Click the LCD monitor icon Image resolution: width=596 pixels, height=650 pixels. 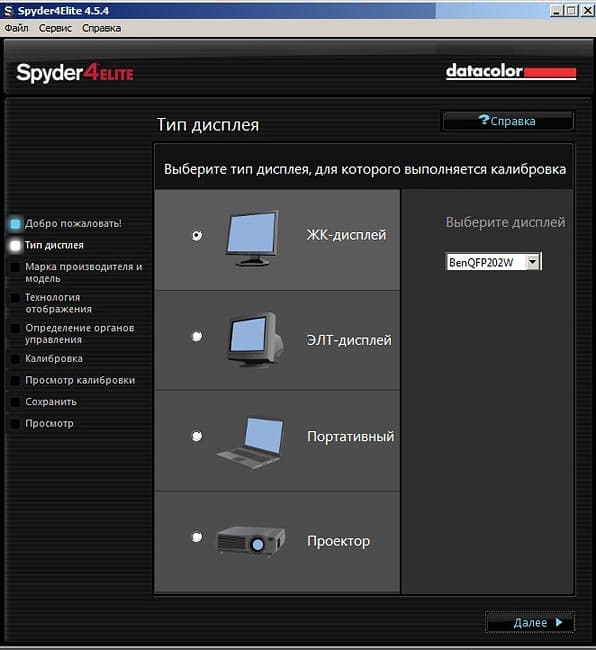(x=252, y=238)
